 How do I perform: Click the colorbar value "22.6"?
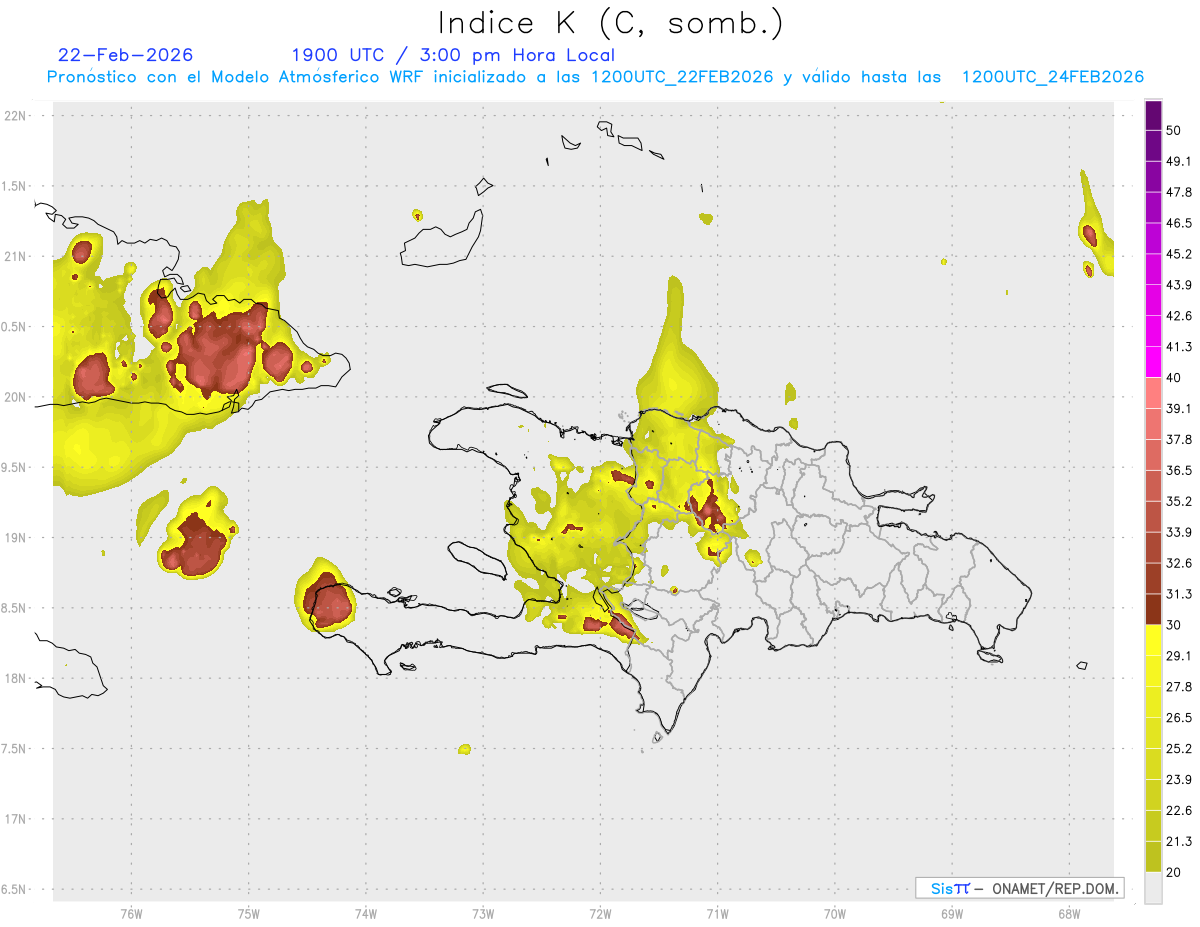pos(1179,811)
